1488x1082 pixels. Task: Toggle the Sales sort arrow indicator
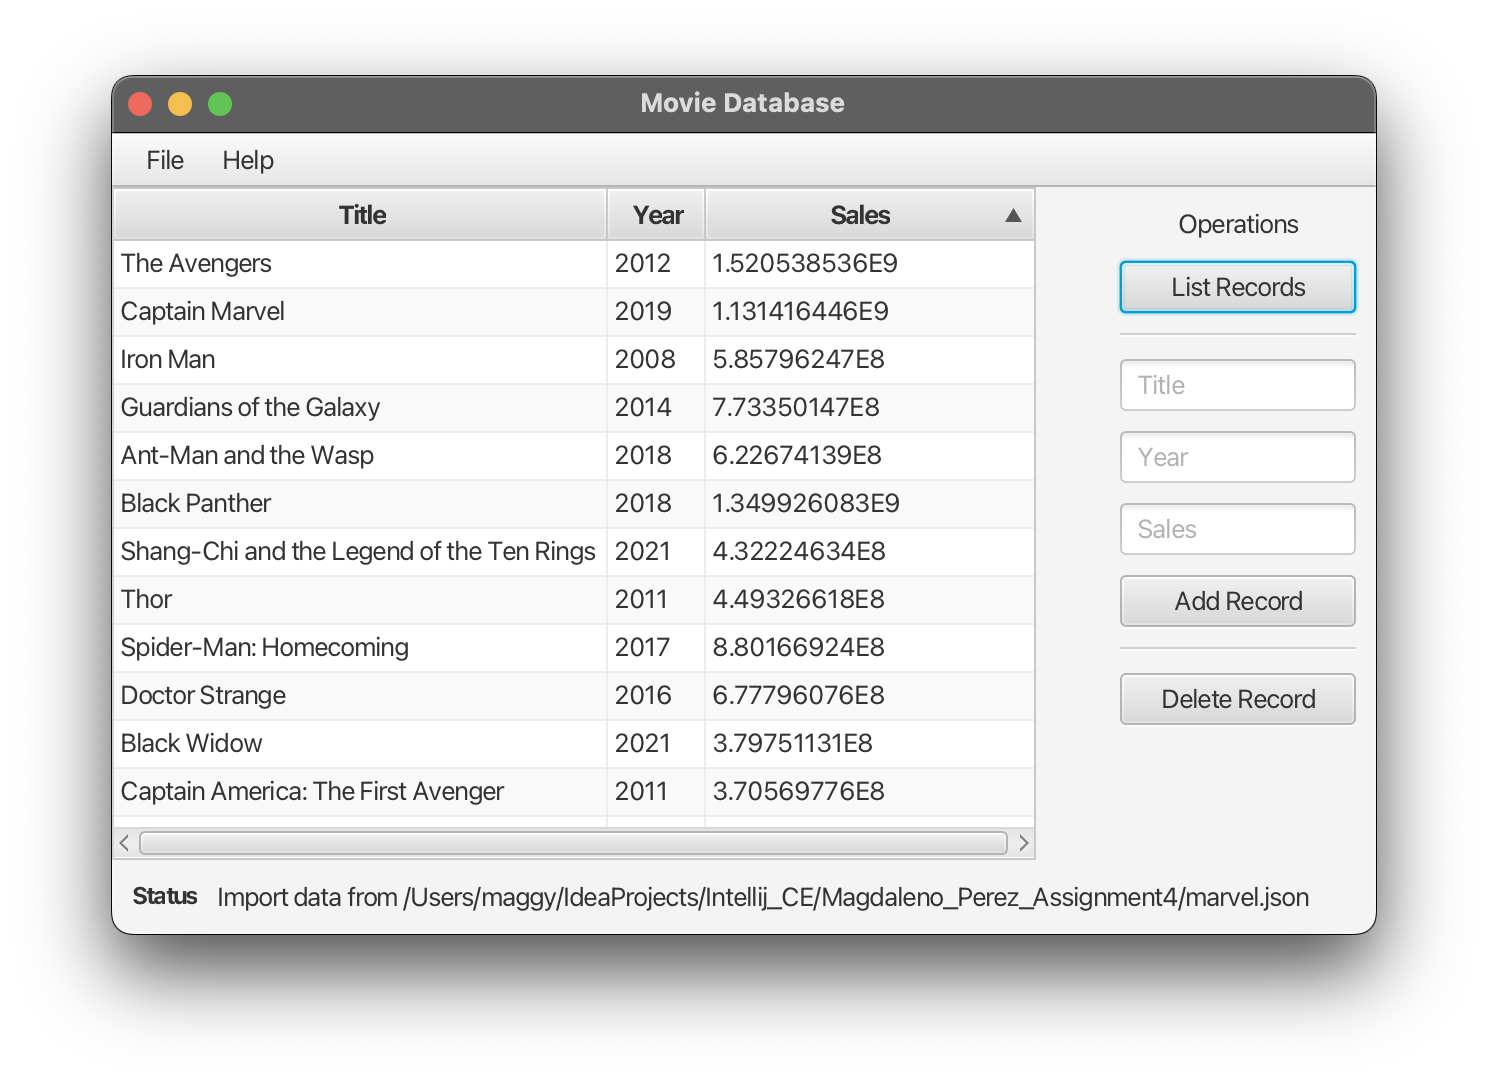click(x=1013, y=215)
